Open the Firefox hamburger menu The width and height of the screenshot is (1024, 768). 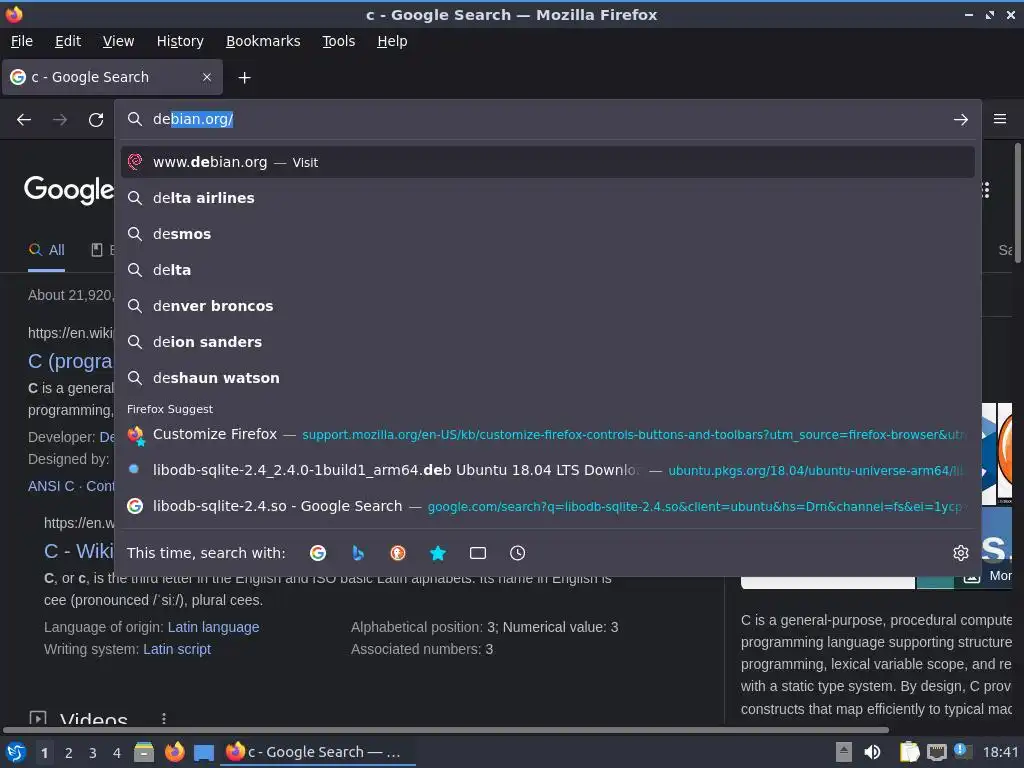pos(999,119)
